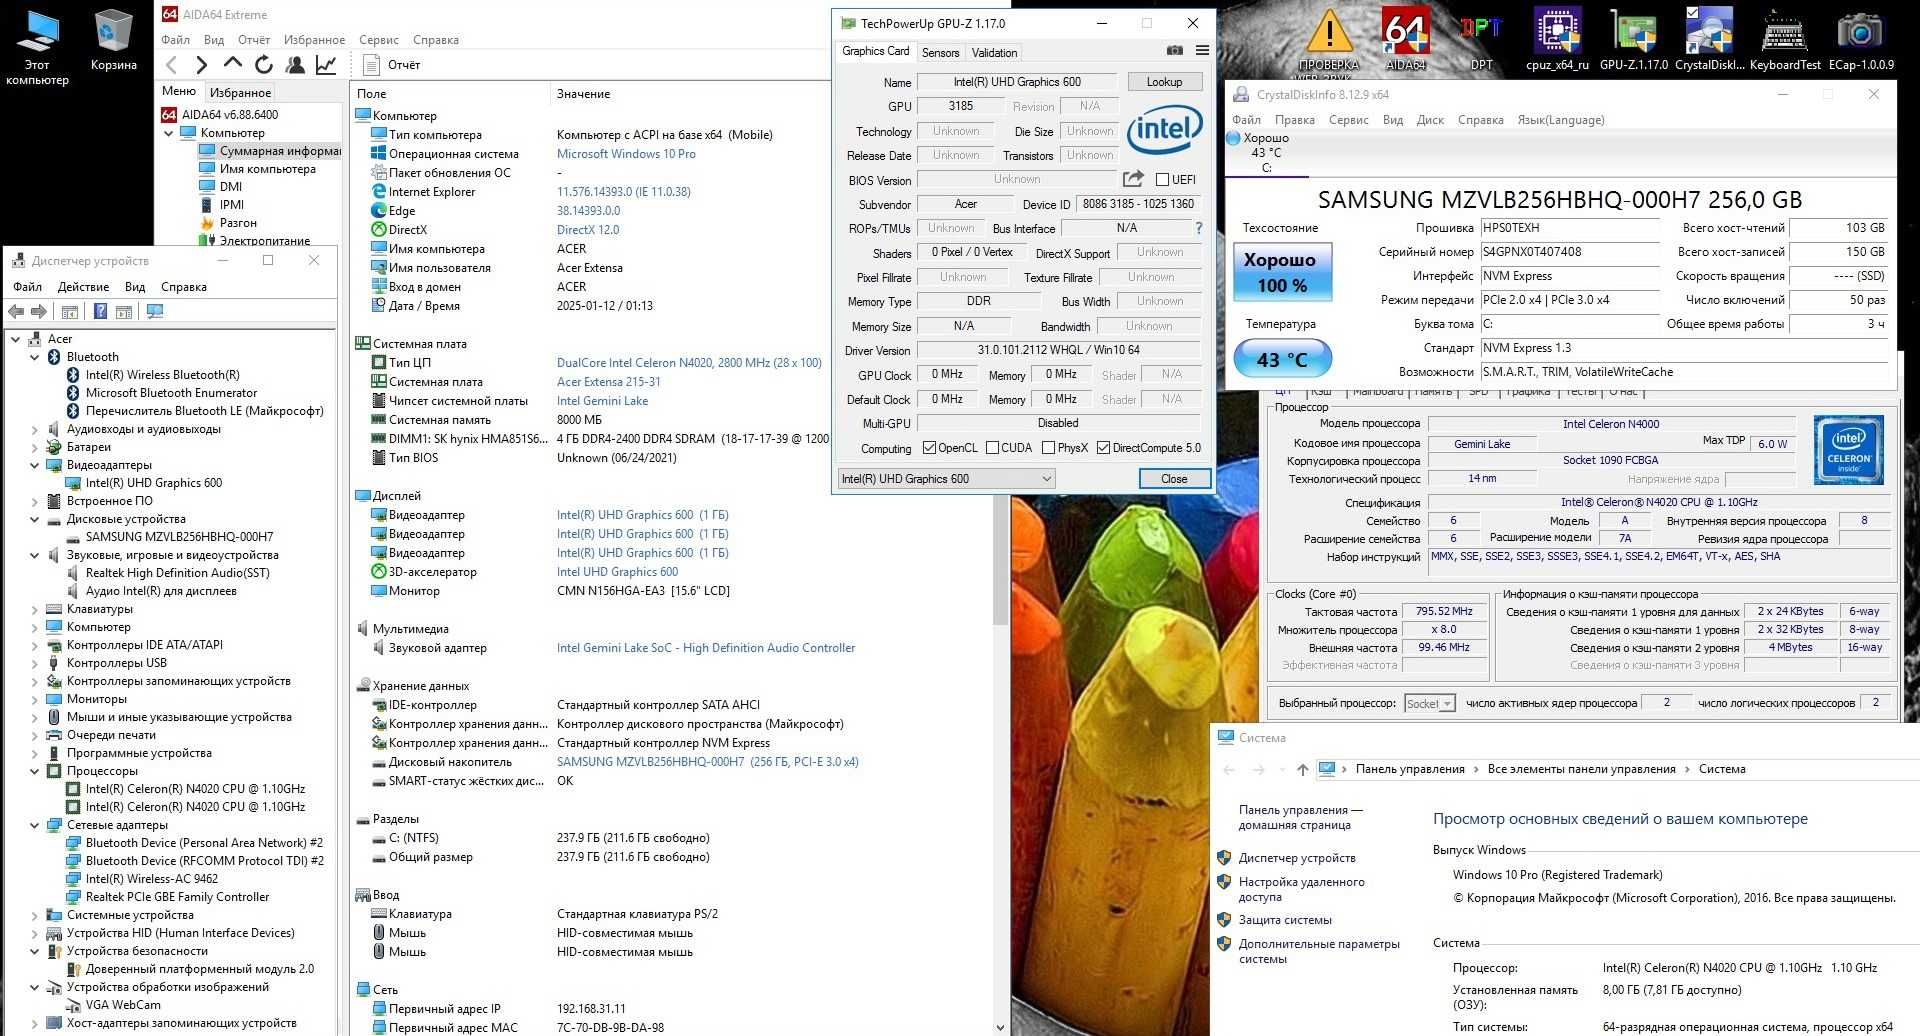Switch to Validation tab in GPU-Z
This screenshot has height=1036, width=1920.
point(994,53)
